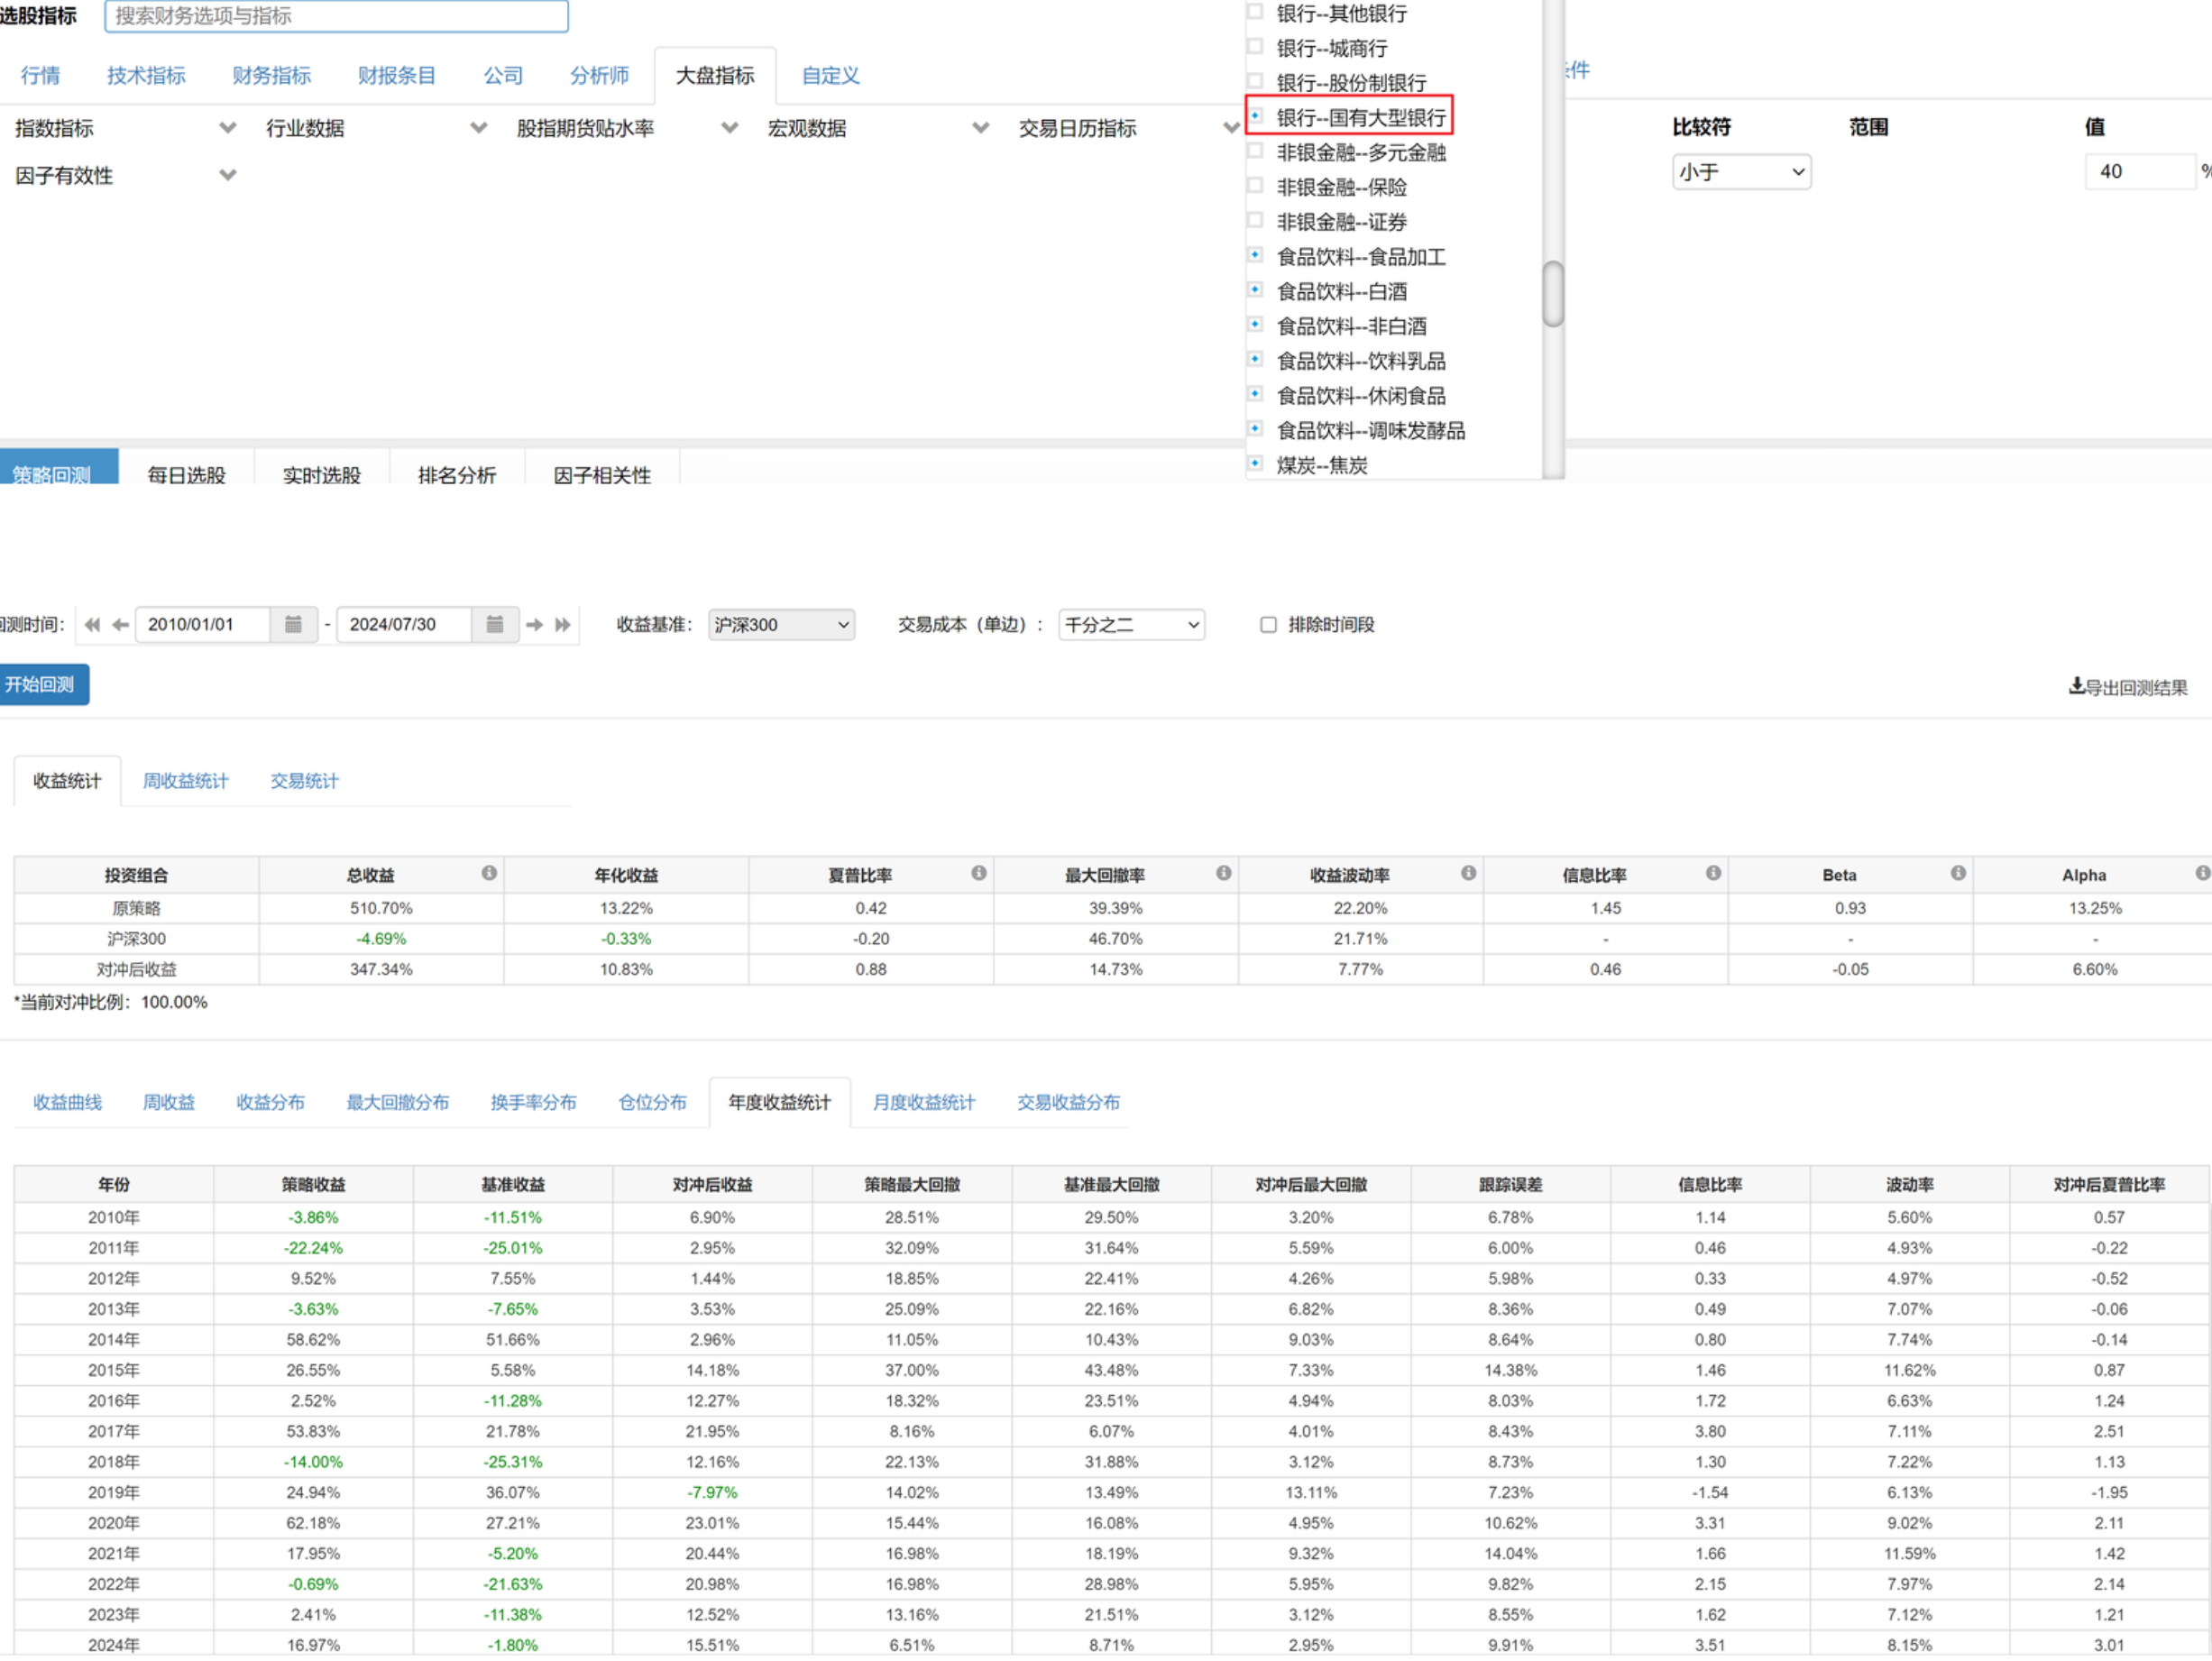The width and height of the screenshot is (2212, 1661).
Task: Jump back with double-left arrow icon
Action: 92,625
